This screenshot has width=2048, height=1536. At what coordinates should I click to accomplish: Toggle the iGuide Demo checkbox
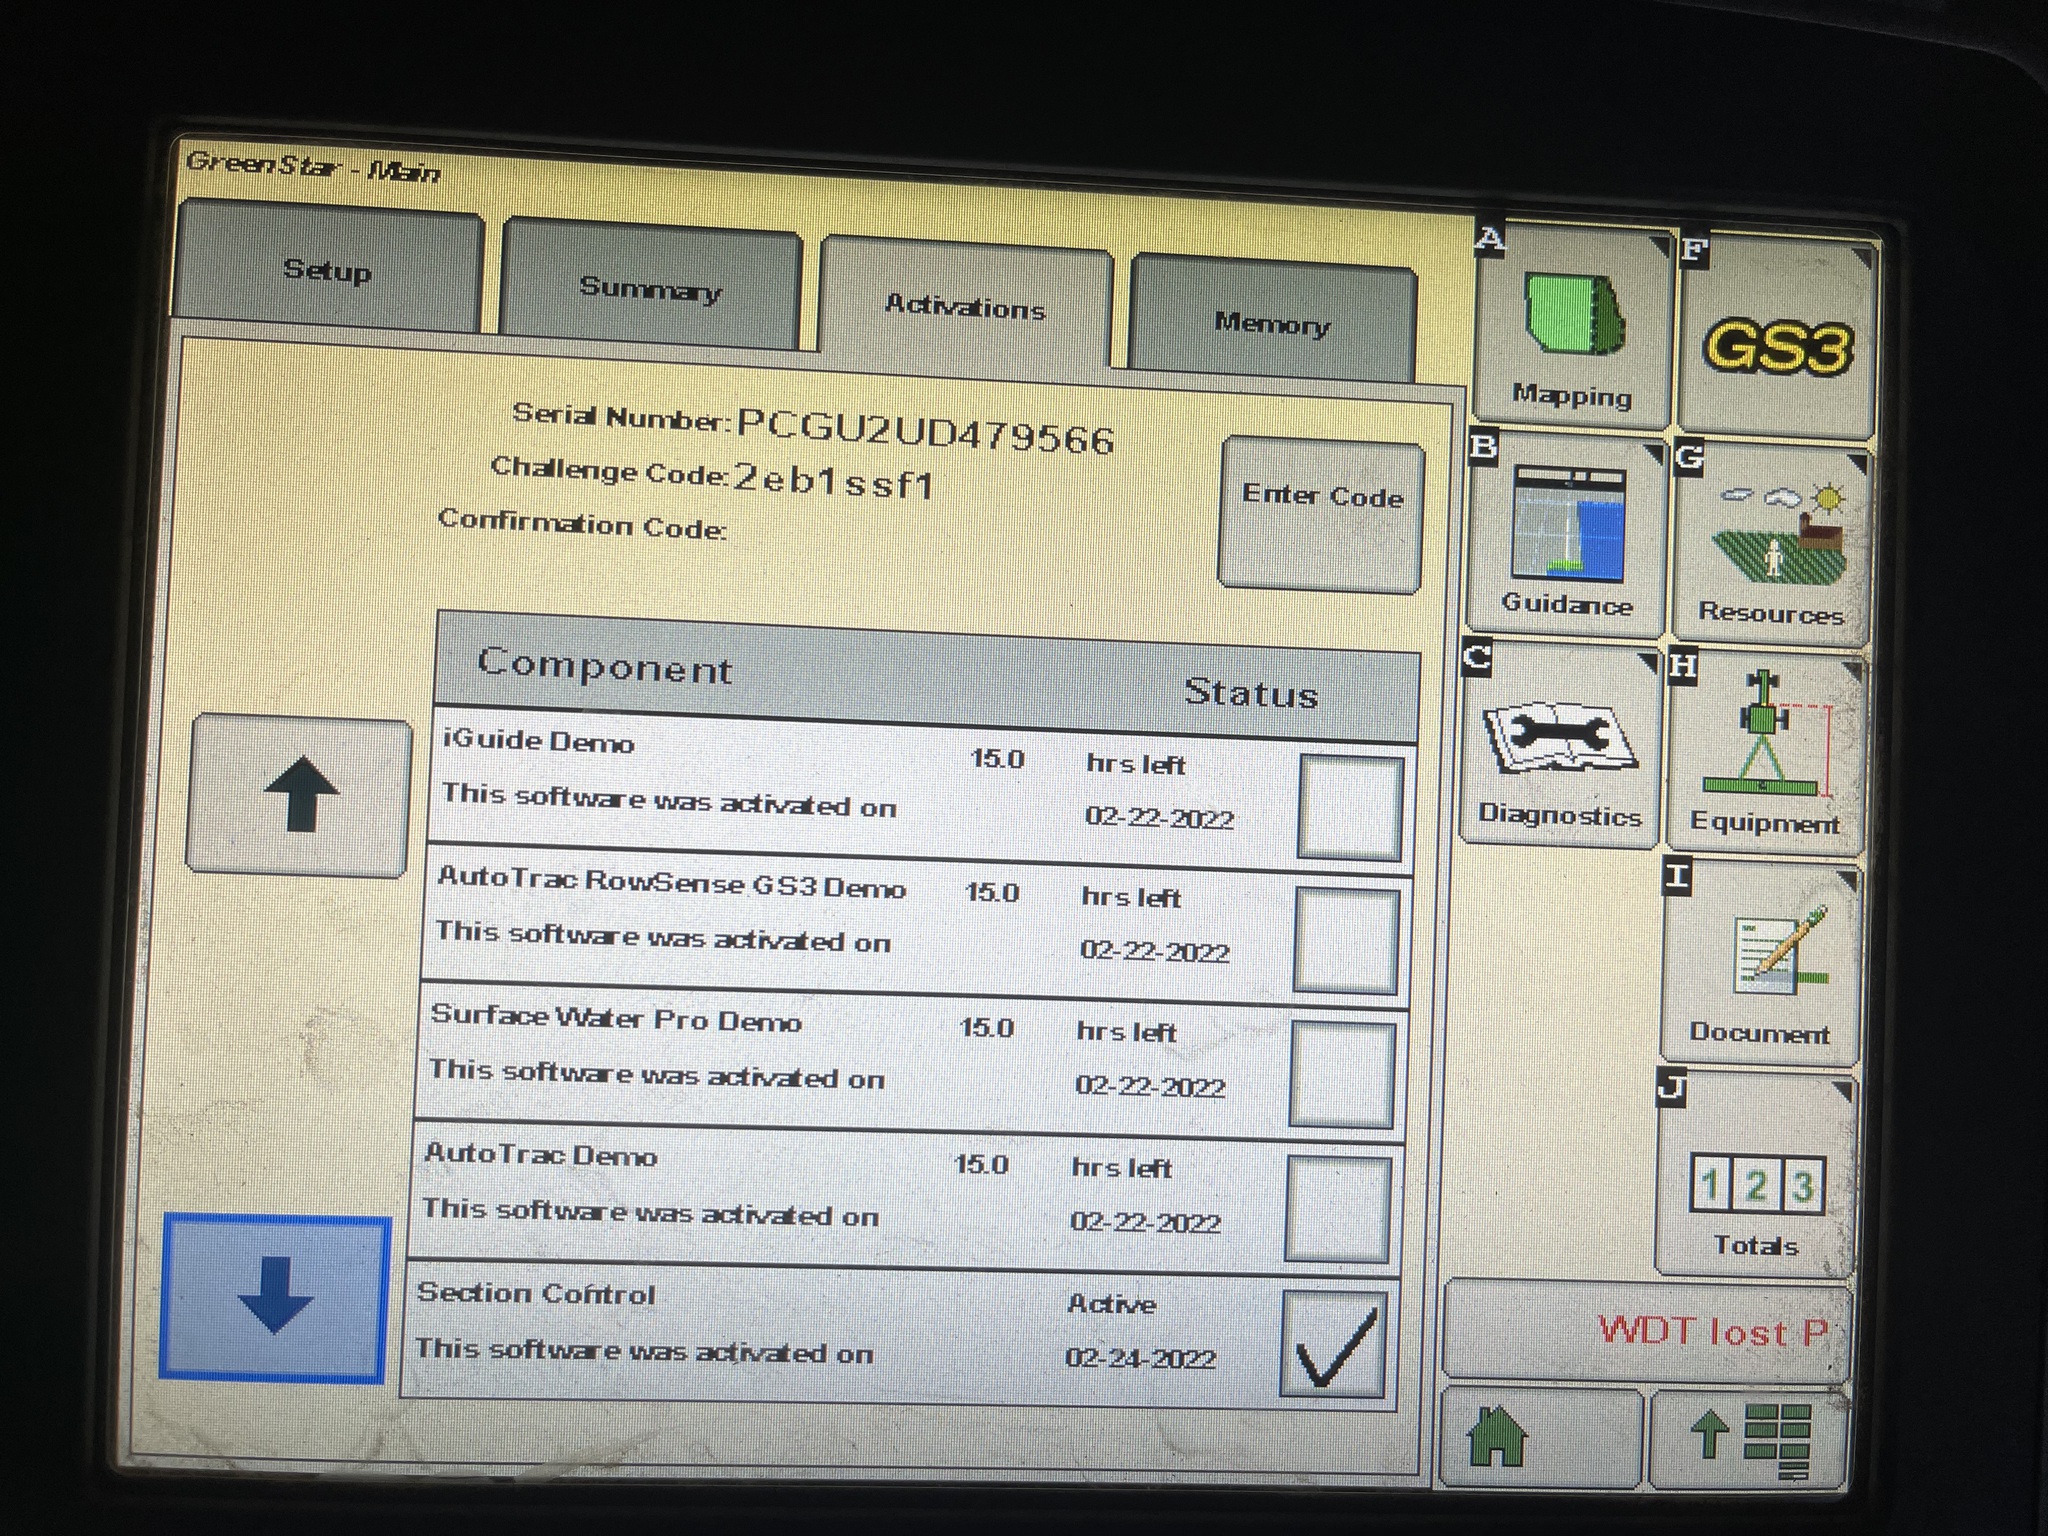click(x=1350, y=807)
